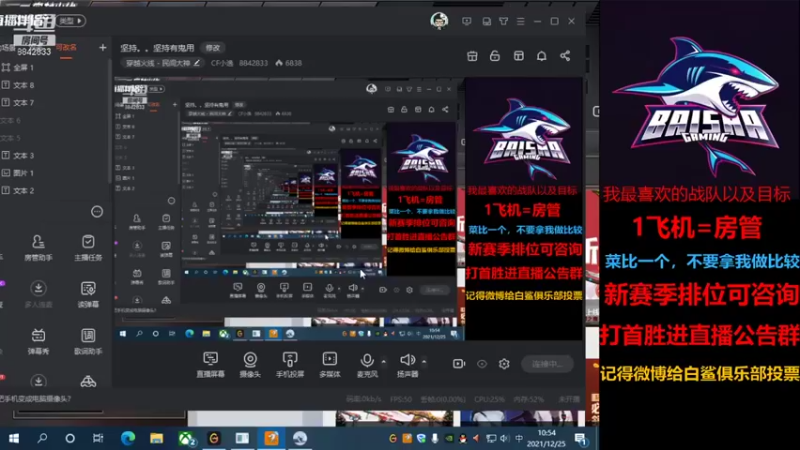The width and height of the screenshot is (800, 450).
Task: Expand the microphone options arrow
Action: 384,361
